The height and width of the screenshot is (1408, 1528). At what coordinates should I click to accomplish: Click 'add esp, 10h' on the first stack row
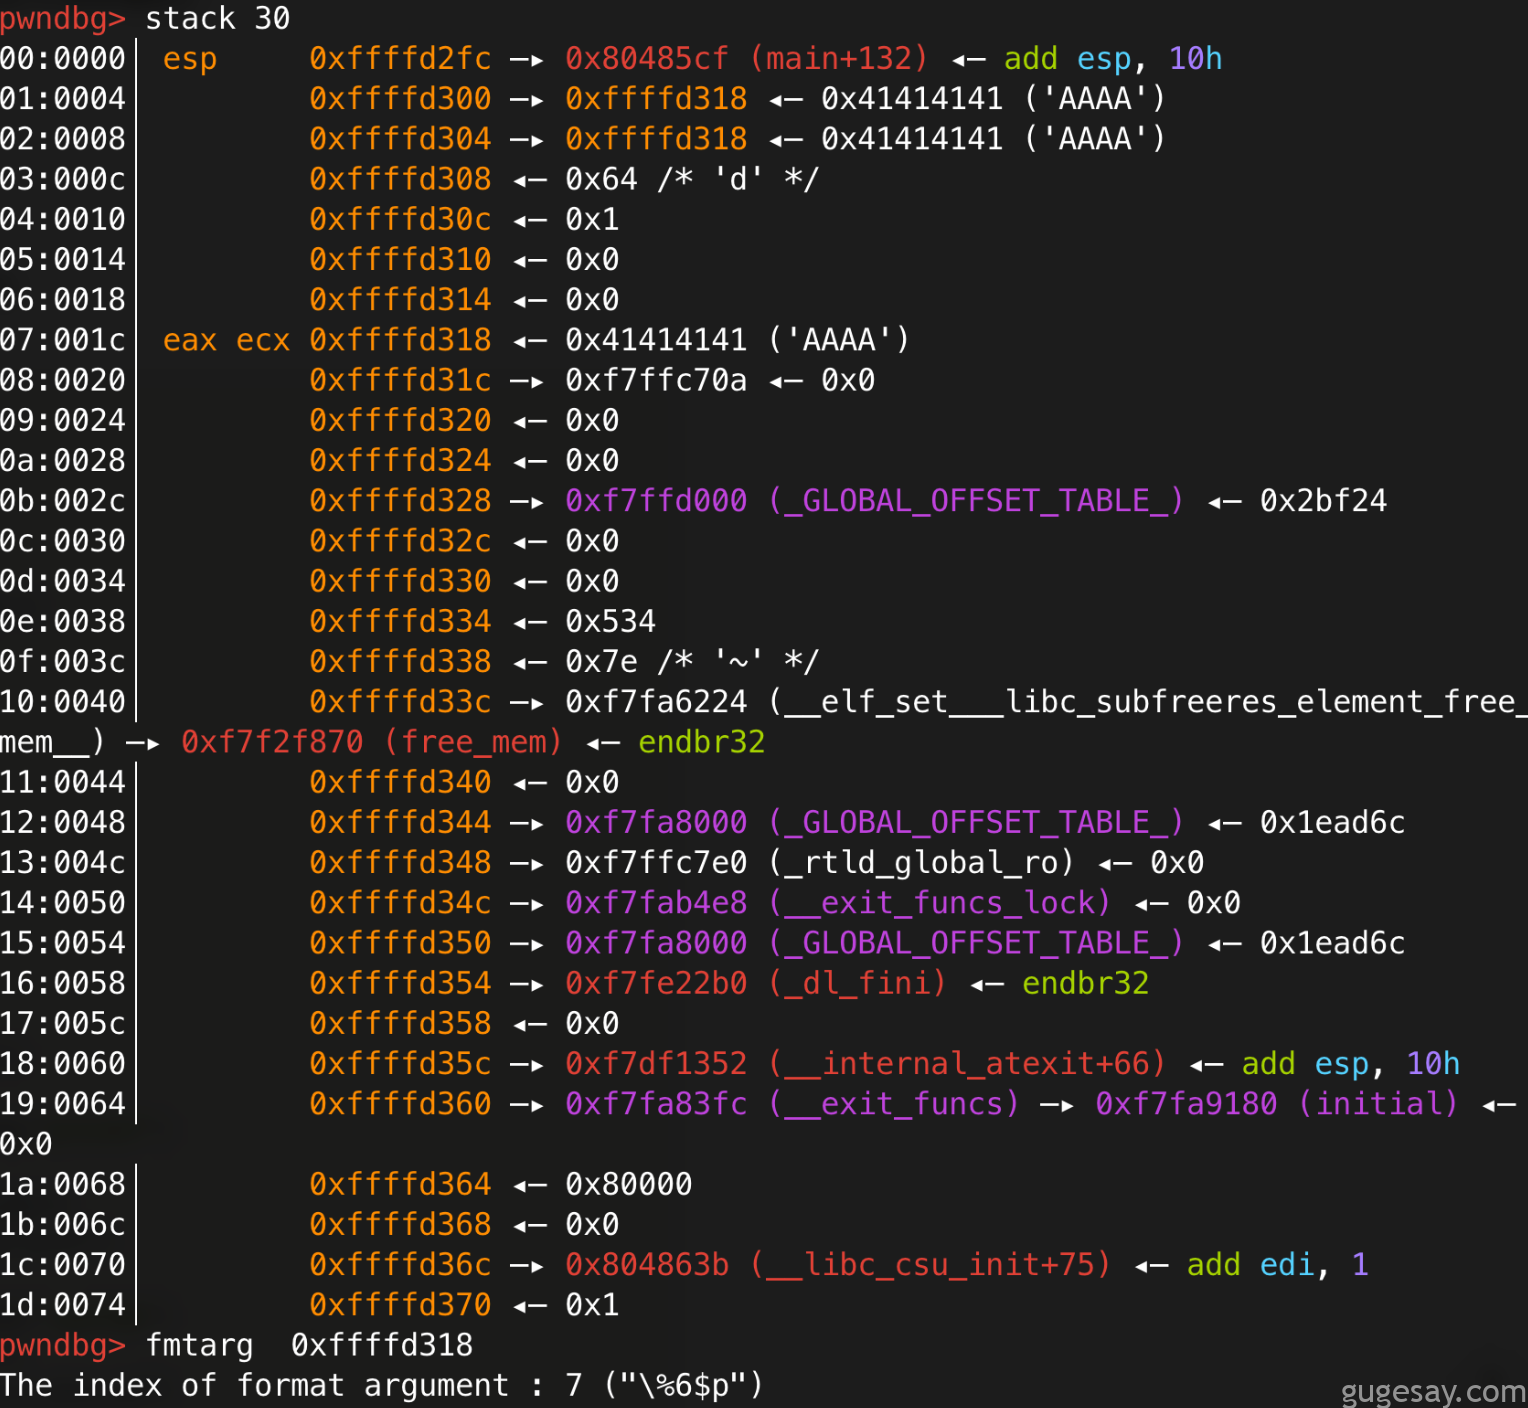tap(1113, 59)
